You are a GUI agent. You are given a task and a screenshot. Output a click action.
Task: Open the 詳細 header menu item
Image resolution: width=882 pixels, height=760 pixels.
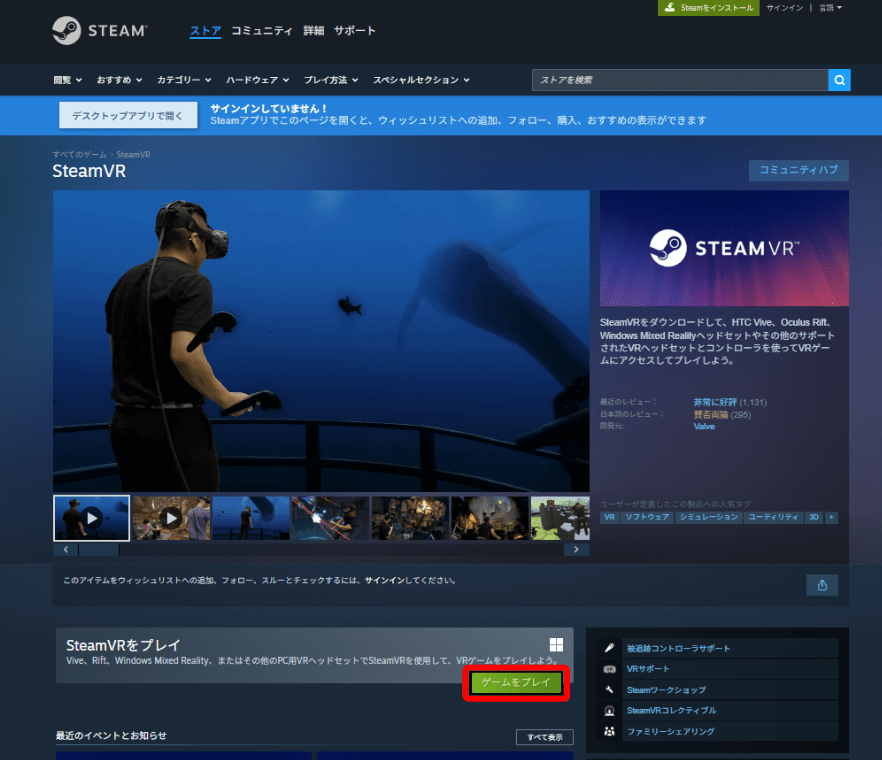tap(313, 31)
